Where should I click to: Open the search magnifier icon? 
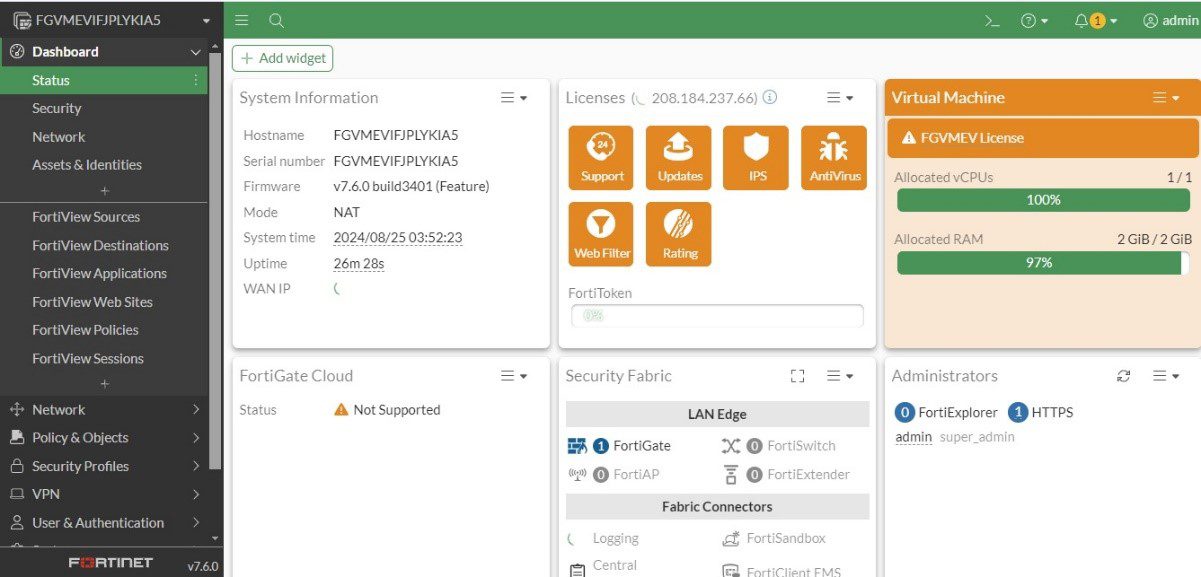276,20
